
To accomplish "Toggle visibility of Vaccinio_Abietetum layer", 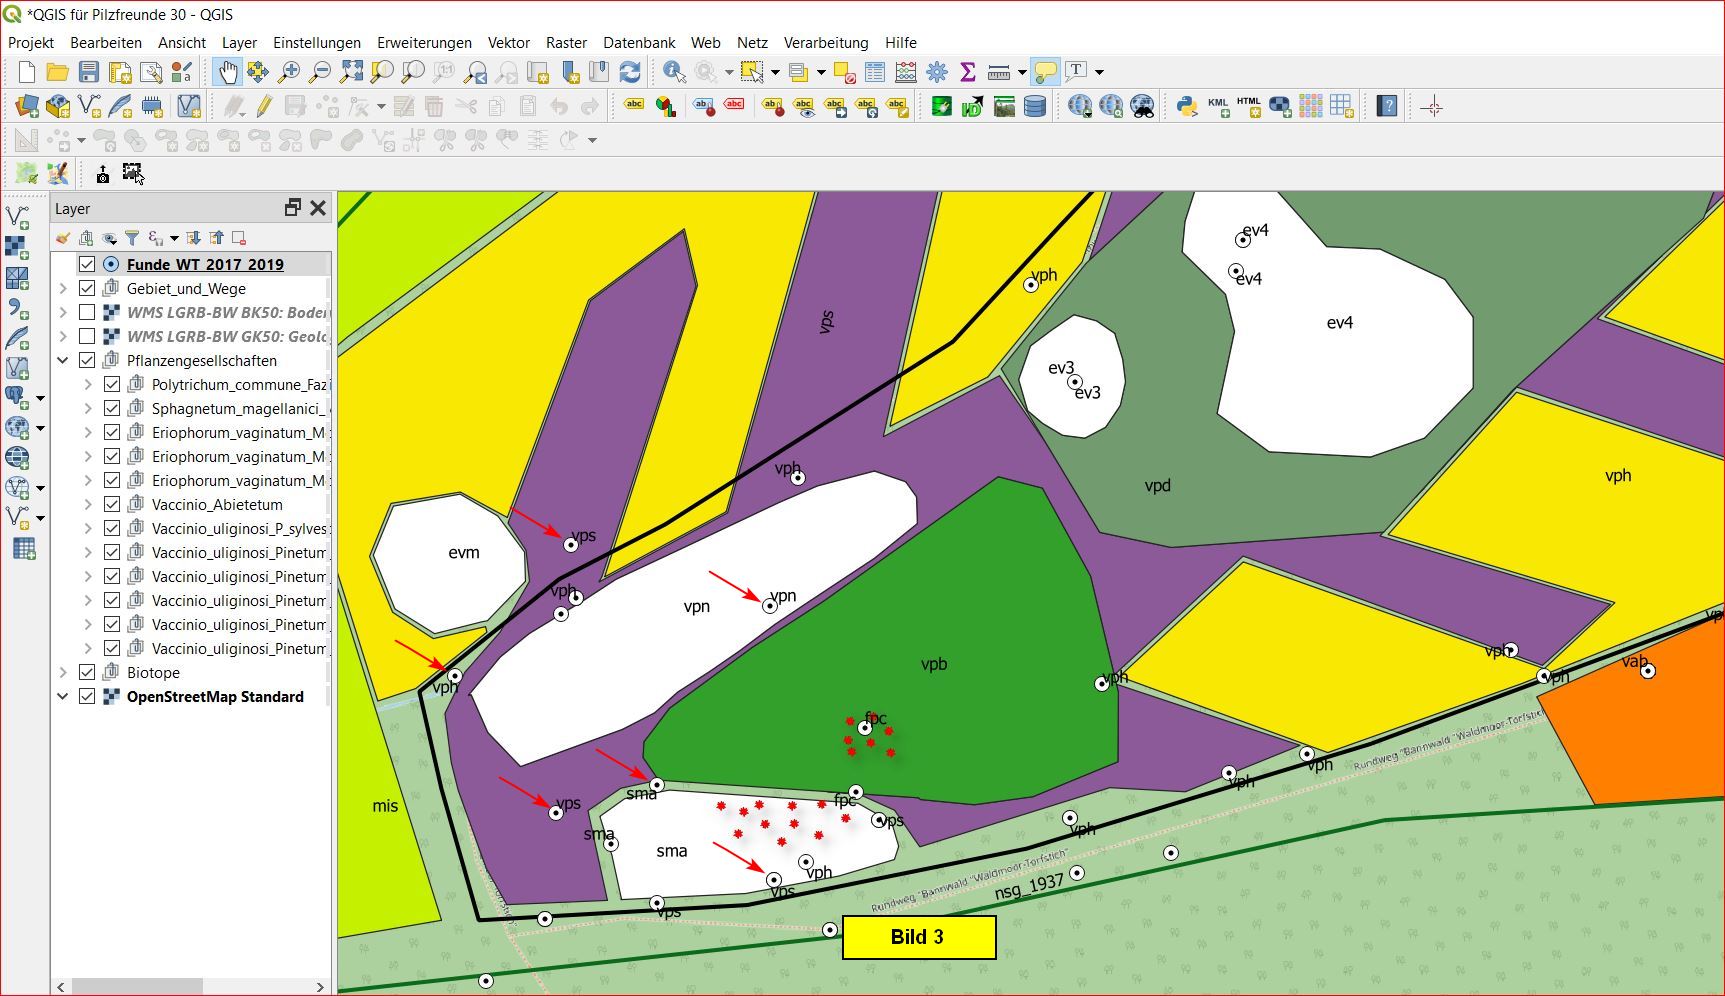I will pos(112,504).
